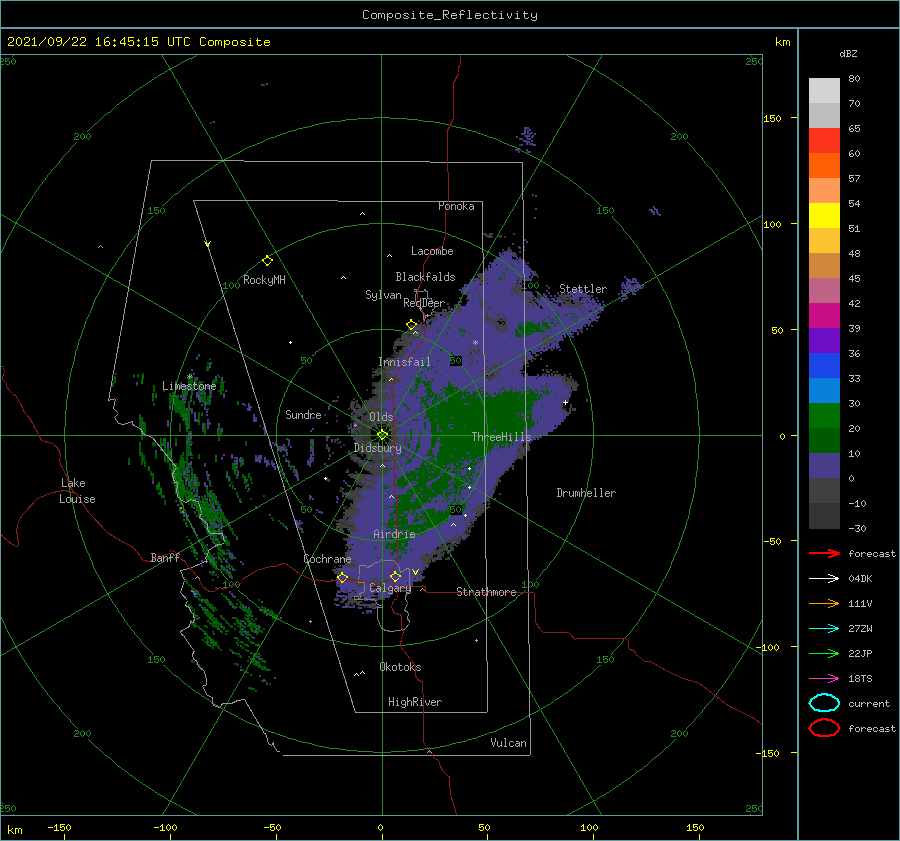Select yellow diamond marker beside RockyMH
The height and width of the screenshot is (841, 900).
[267, 261]
